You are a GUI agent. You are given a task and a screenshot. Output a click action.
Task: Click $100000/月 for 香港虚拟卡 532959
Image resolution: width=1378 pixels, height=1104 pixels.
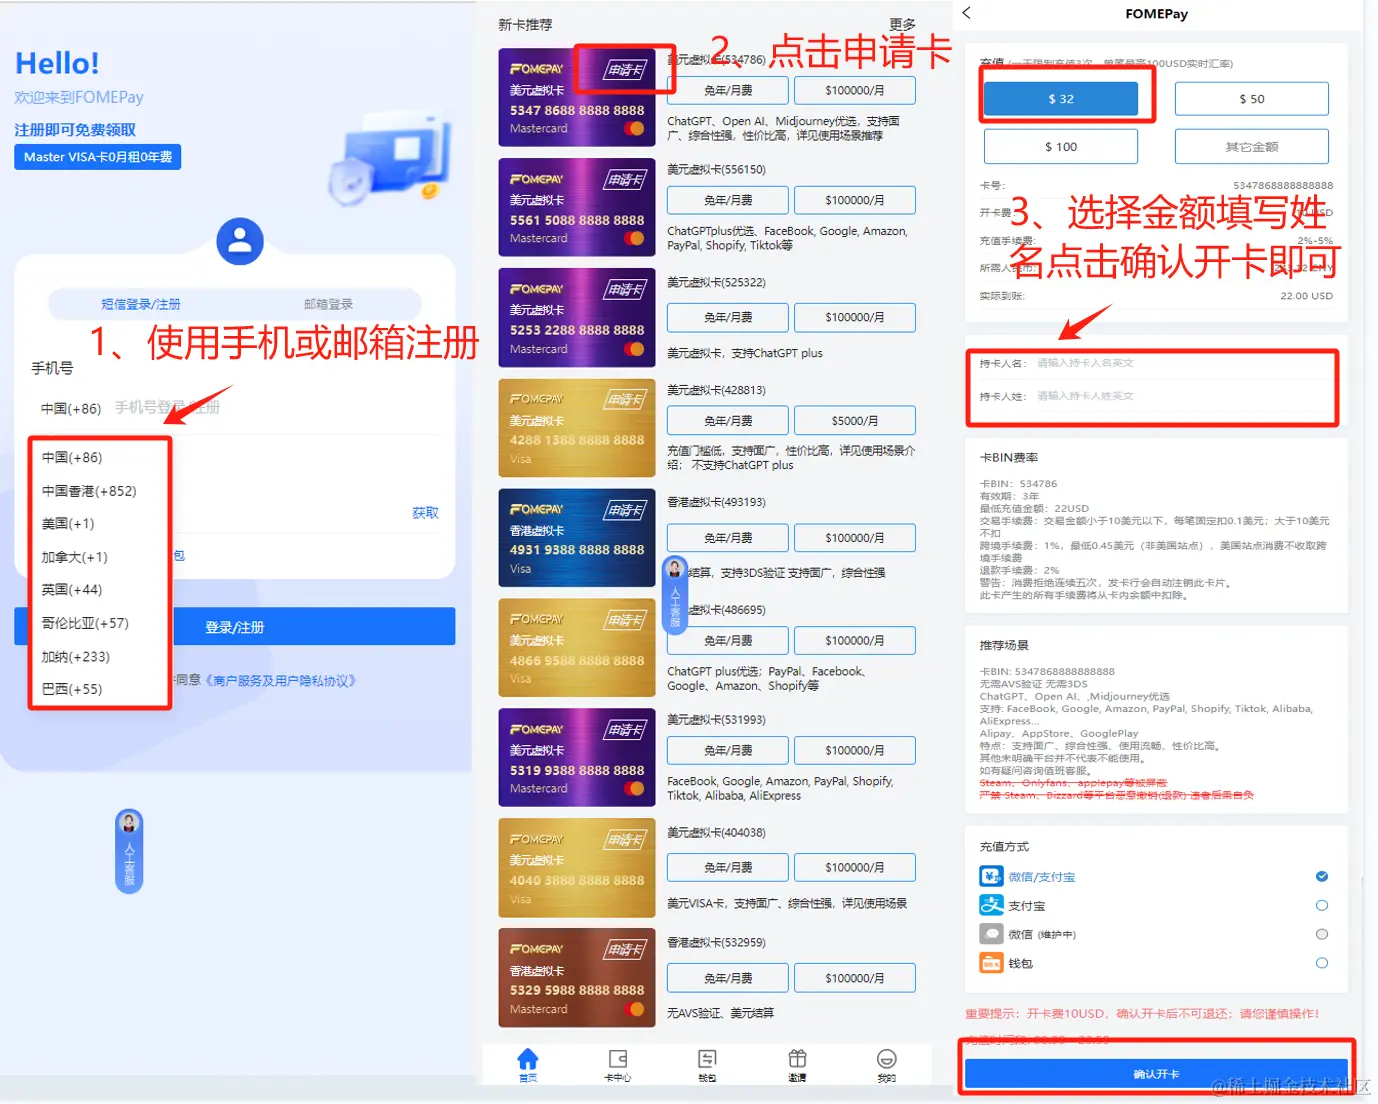tap(855, 978)
